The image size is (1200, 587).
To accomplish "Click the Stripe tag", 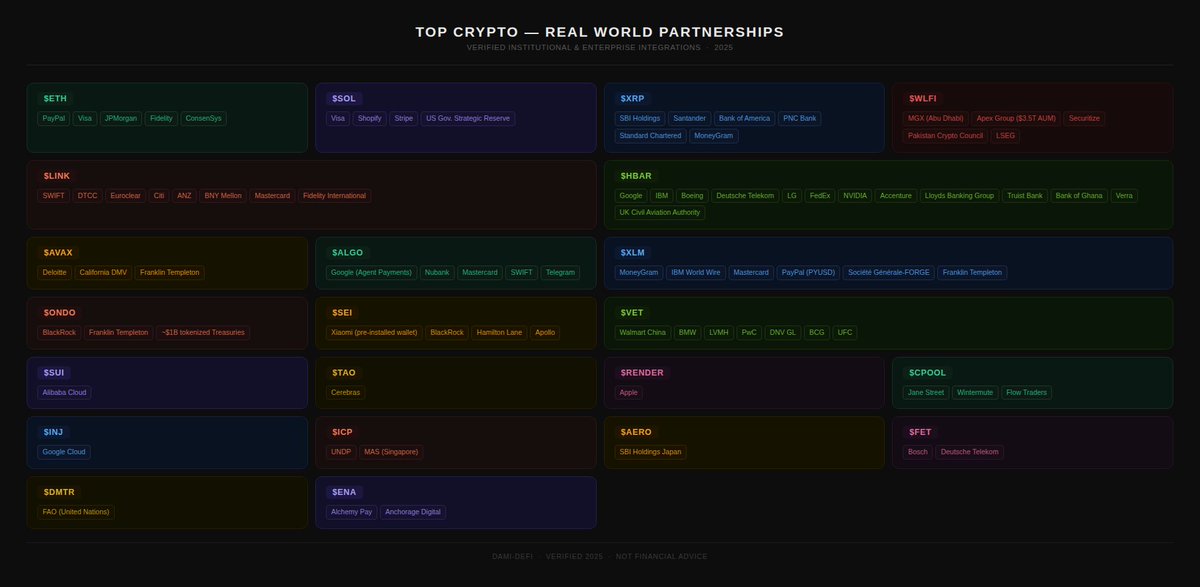I will tap(403, 118).
